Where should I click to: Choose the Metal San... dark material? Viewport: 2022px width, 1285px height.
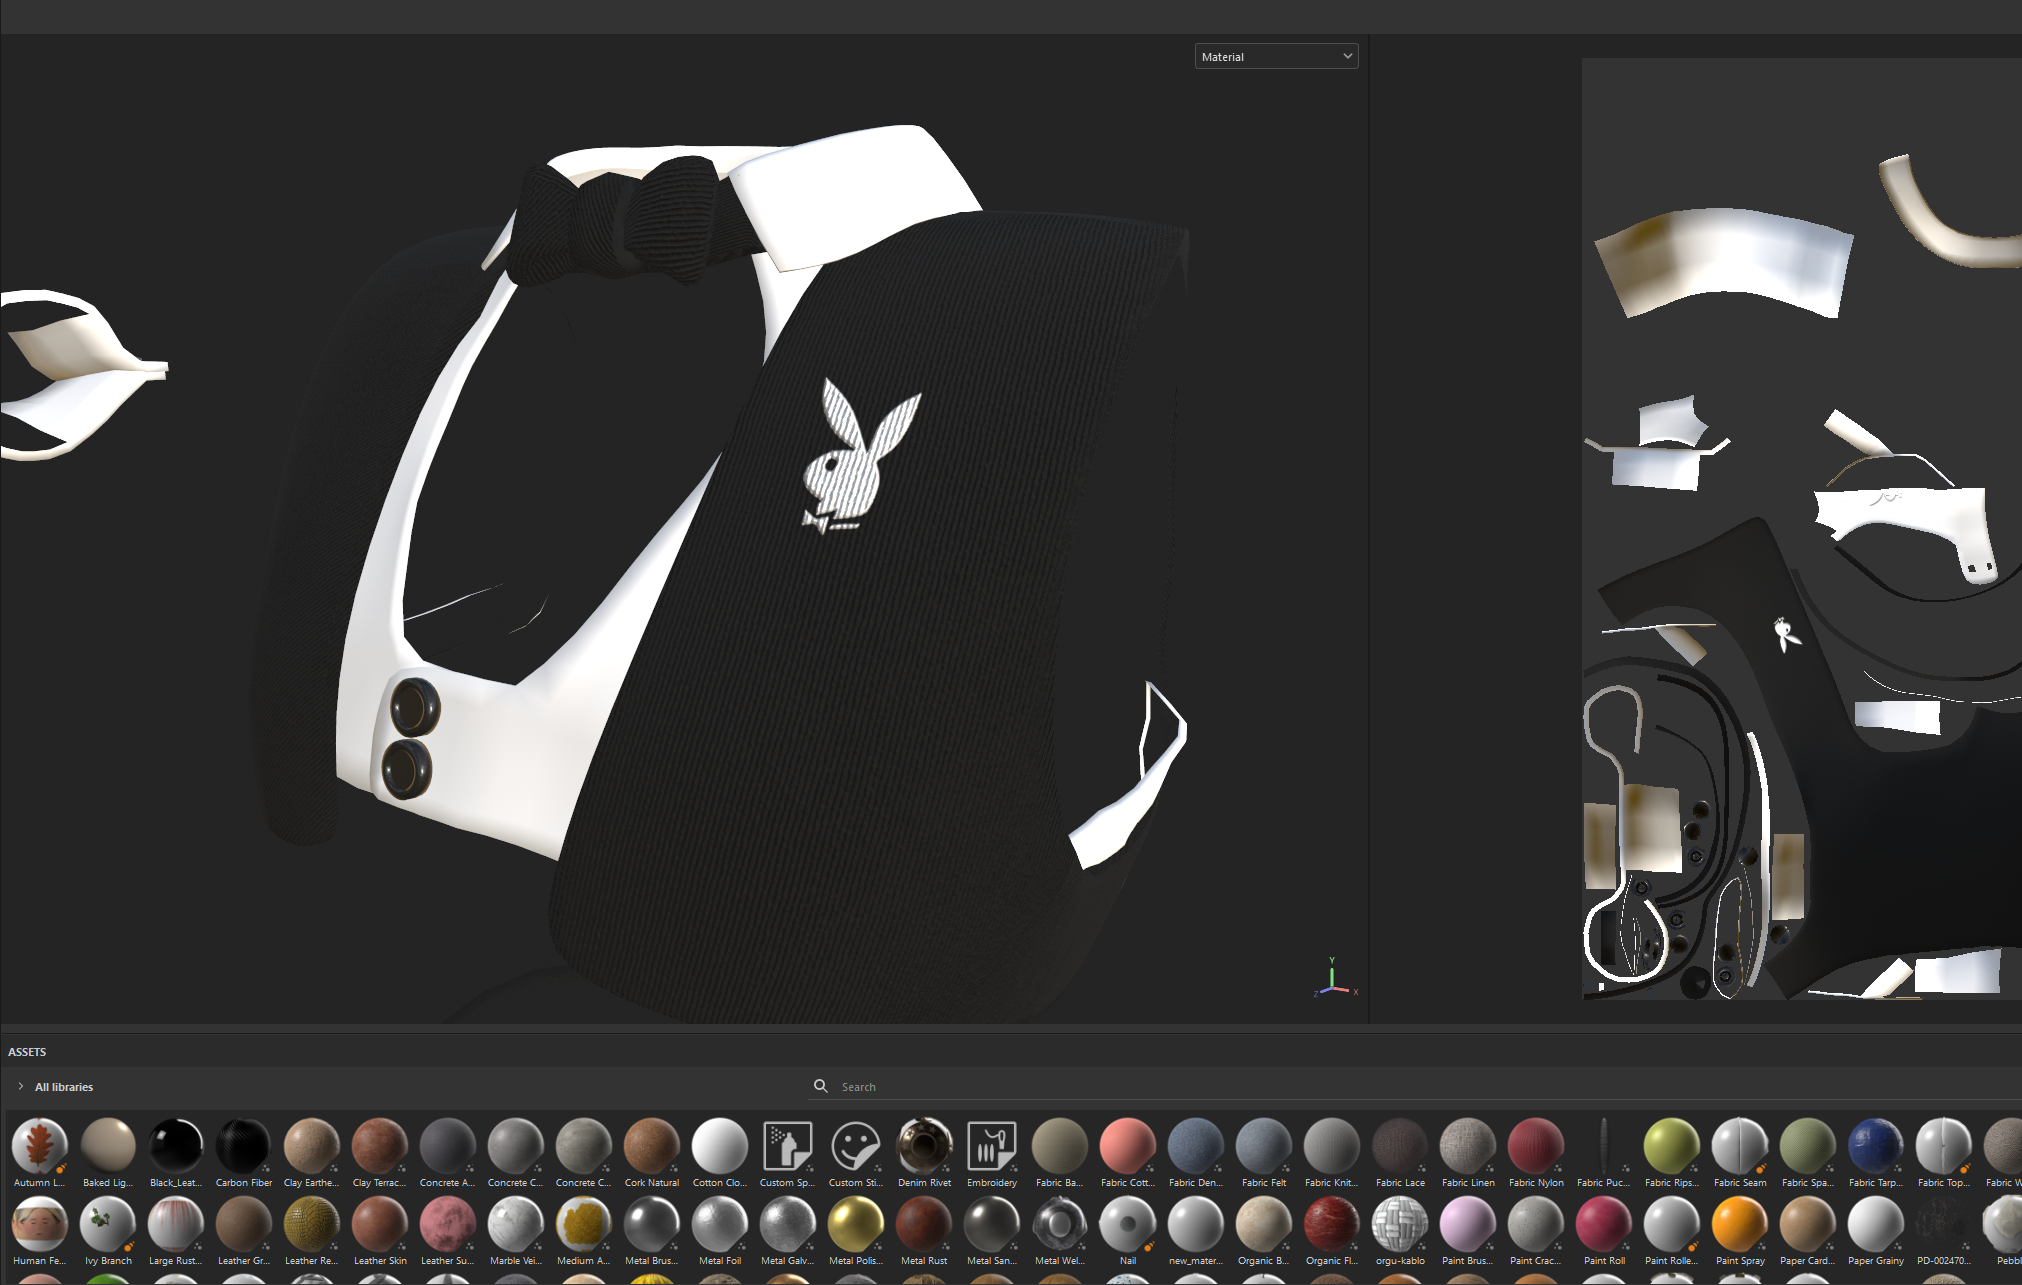point(991,1223)
